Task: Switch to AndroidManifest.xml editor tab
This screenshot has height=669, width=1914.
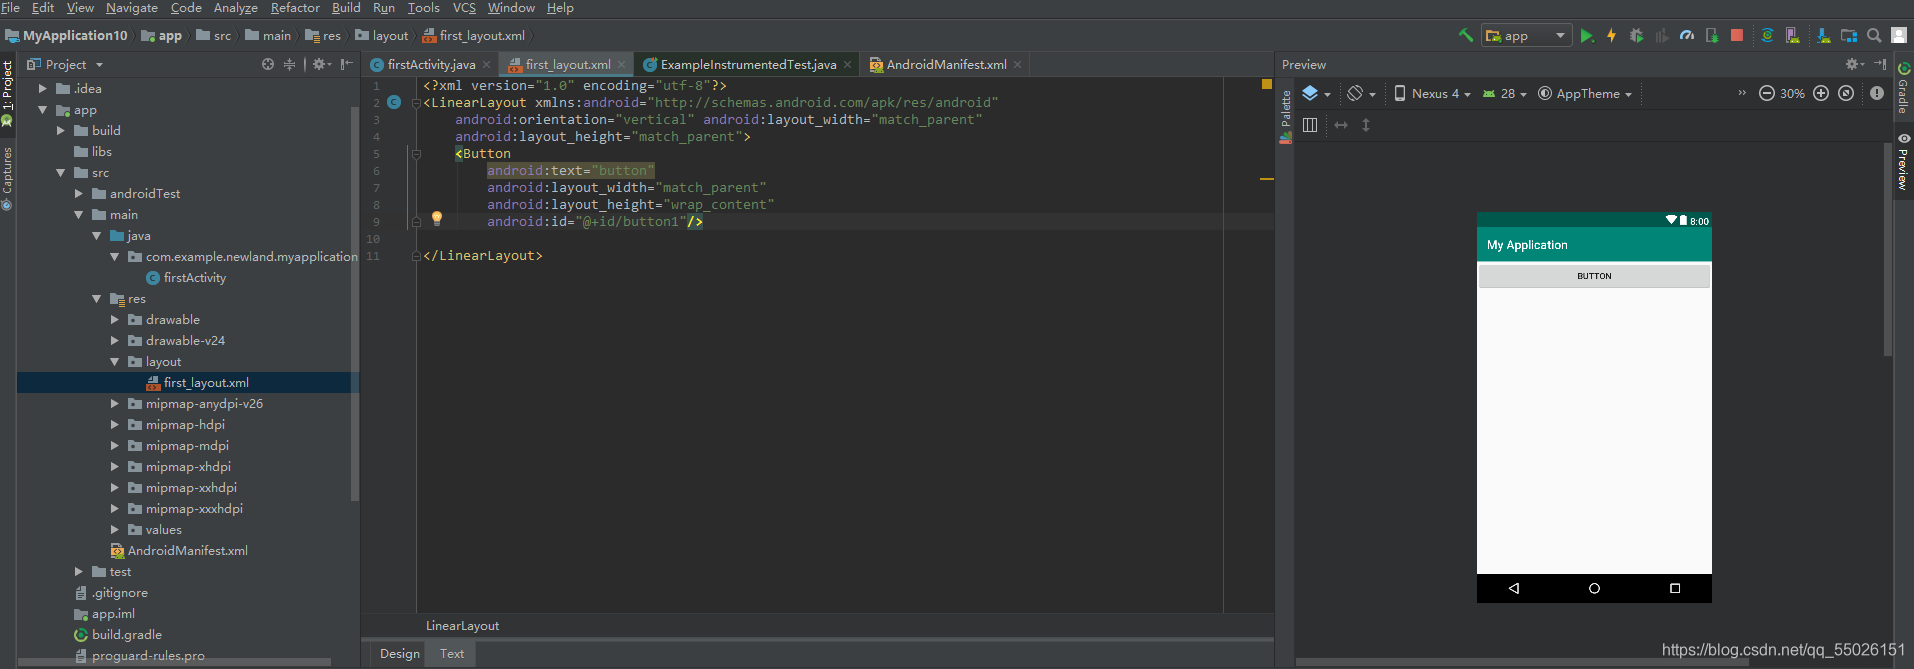Action: (x=945, y=64)
